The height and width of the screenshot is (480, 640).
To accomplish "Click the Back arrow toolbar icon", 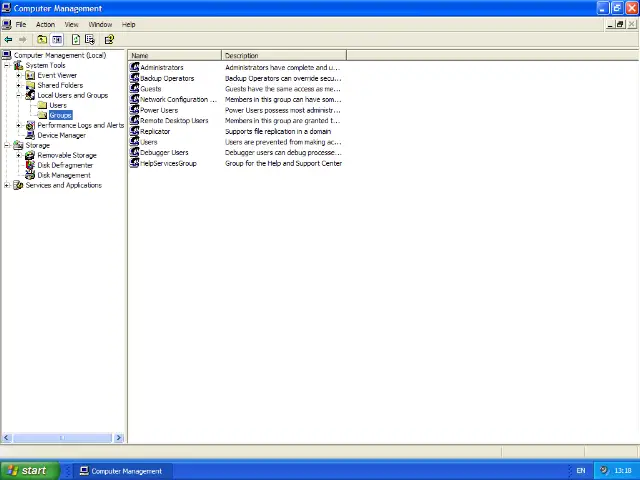I will tap(8, 40).
